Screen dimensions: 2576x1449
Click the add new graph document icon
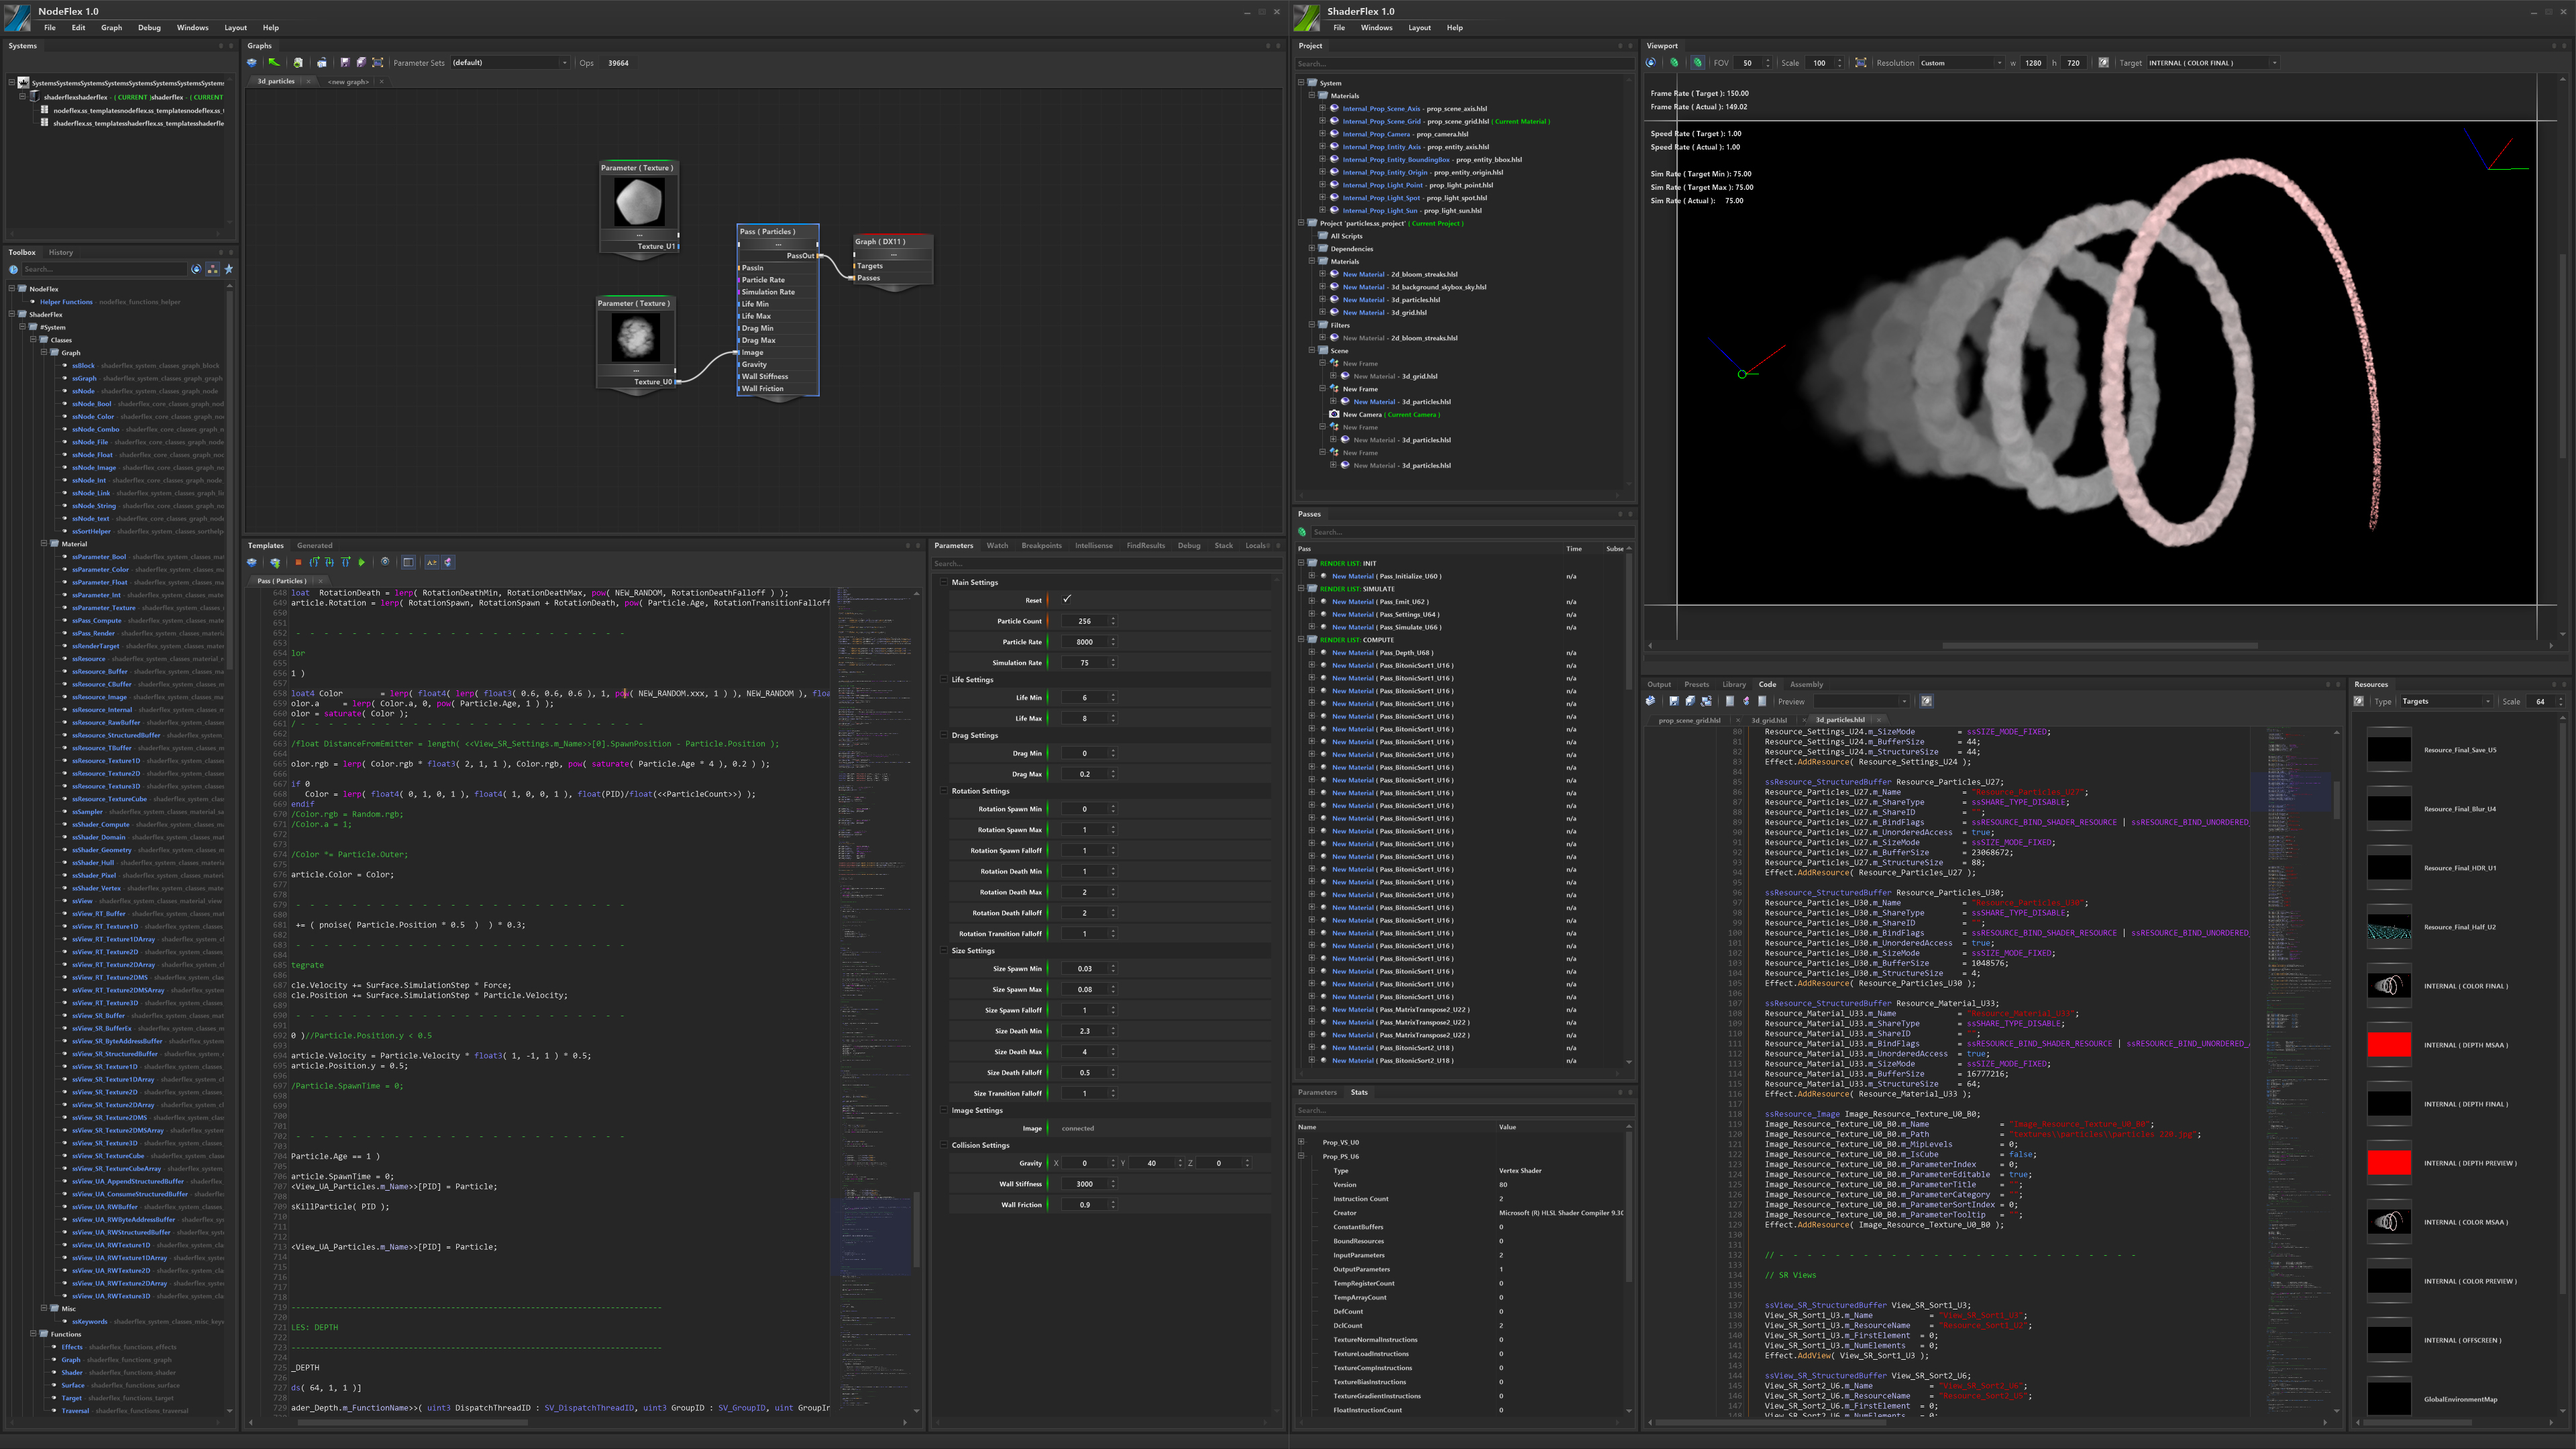[x=298, y=63]
